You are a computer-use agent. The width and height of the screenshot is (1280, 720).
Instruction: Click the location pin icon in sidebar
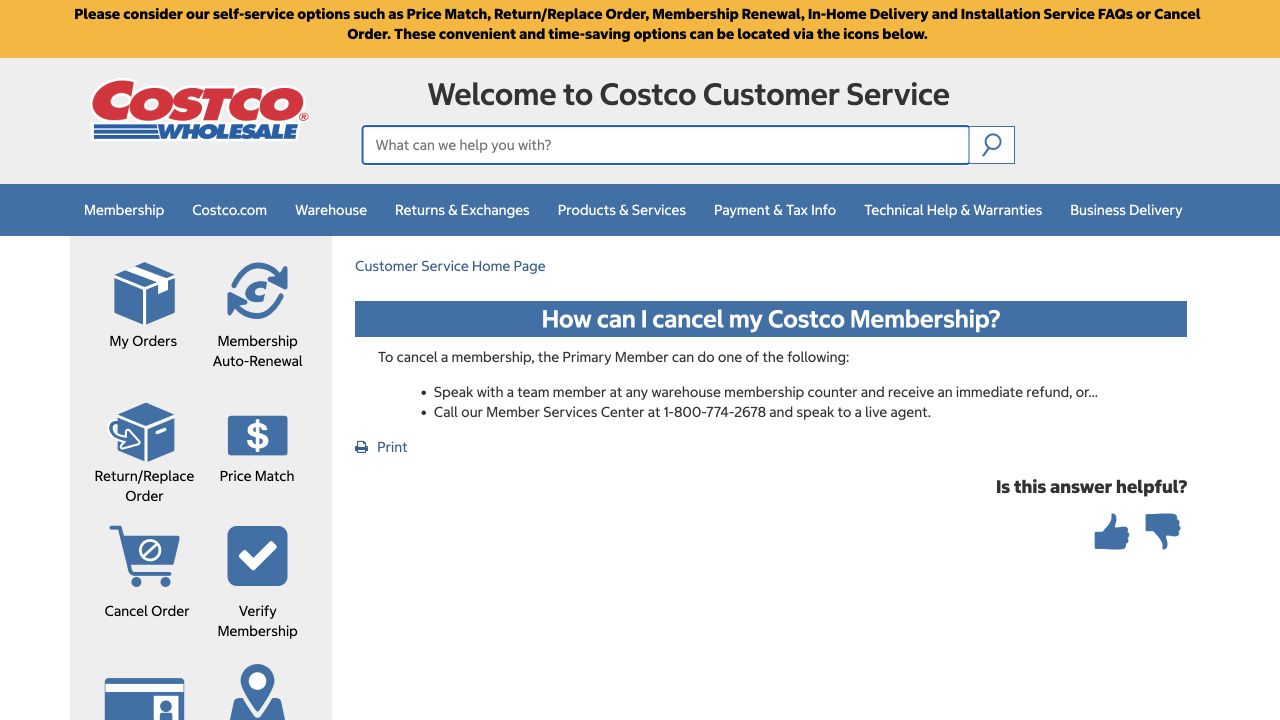(257, 693)
